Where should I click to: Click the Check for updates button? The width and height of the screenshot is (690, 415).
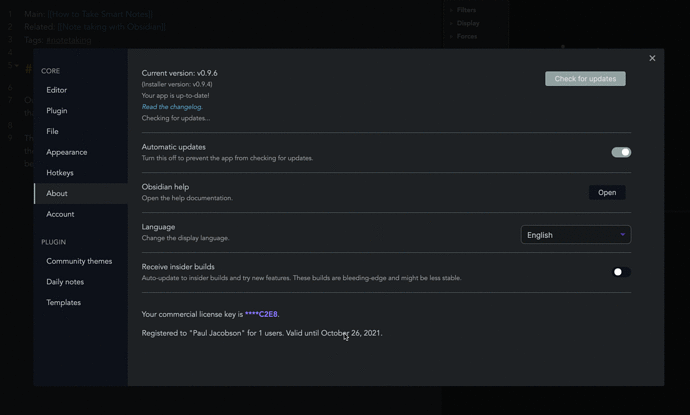click(x=585, y=79)
